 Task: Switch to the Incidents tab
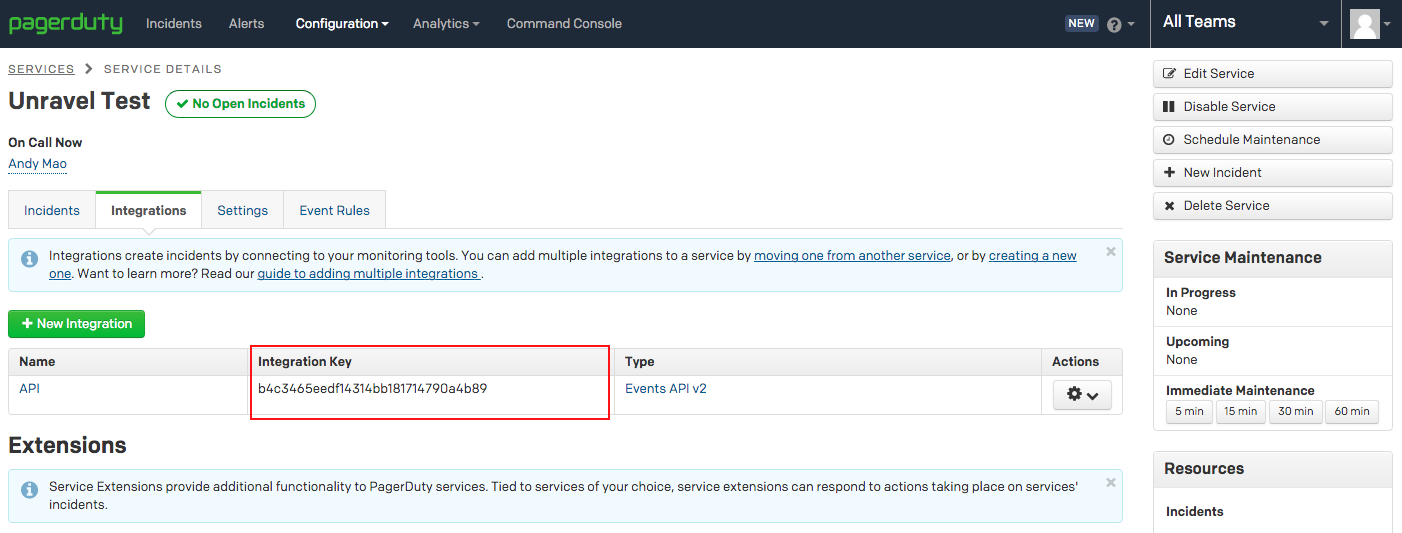[52, 210]
